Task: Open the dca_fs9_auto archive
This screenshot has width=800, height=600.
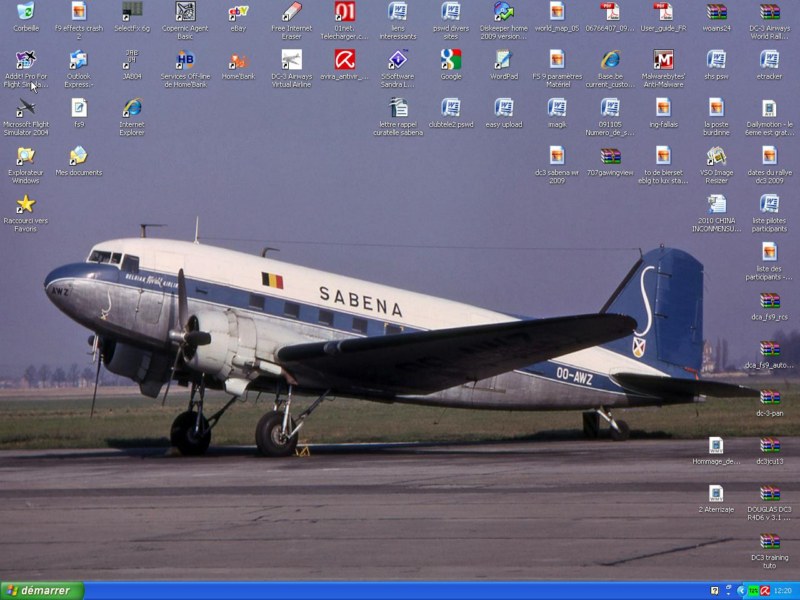Action: click(x=769, y=348)
